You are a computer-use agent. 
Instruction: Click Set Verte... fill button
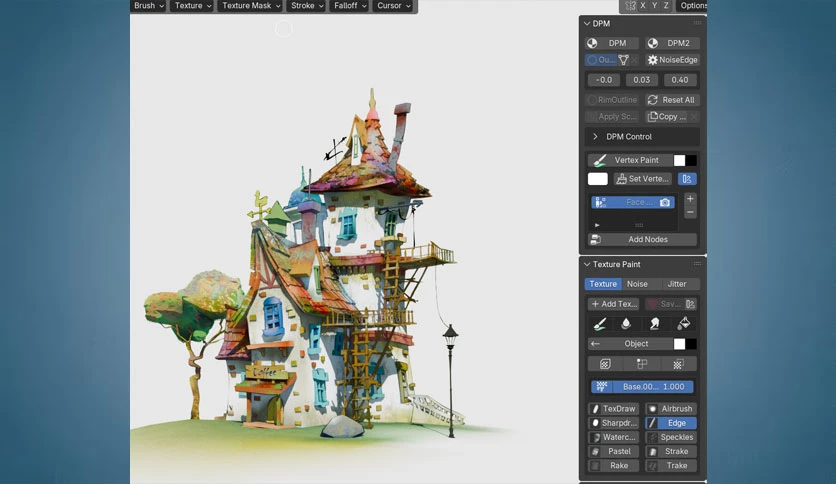[642, 179]
